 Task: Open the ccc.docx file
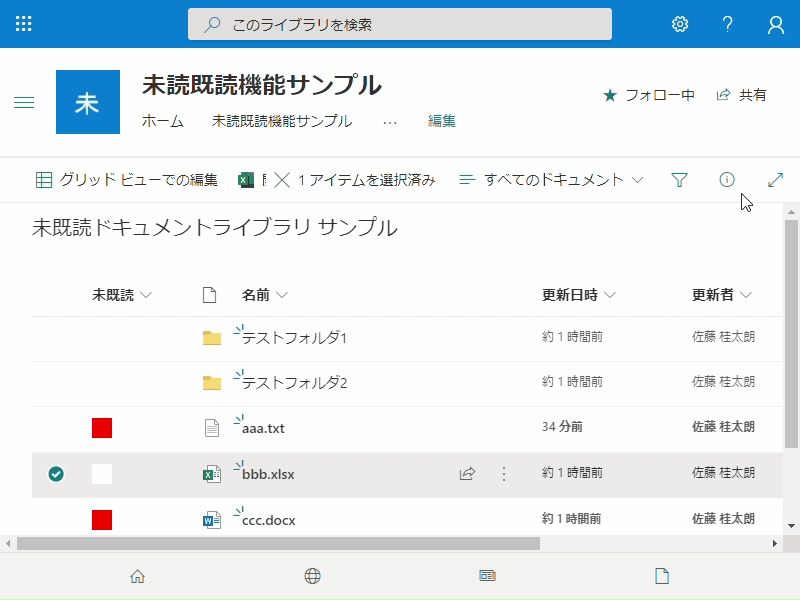pos(269,520)
